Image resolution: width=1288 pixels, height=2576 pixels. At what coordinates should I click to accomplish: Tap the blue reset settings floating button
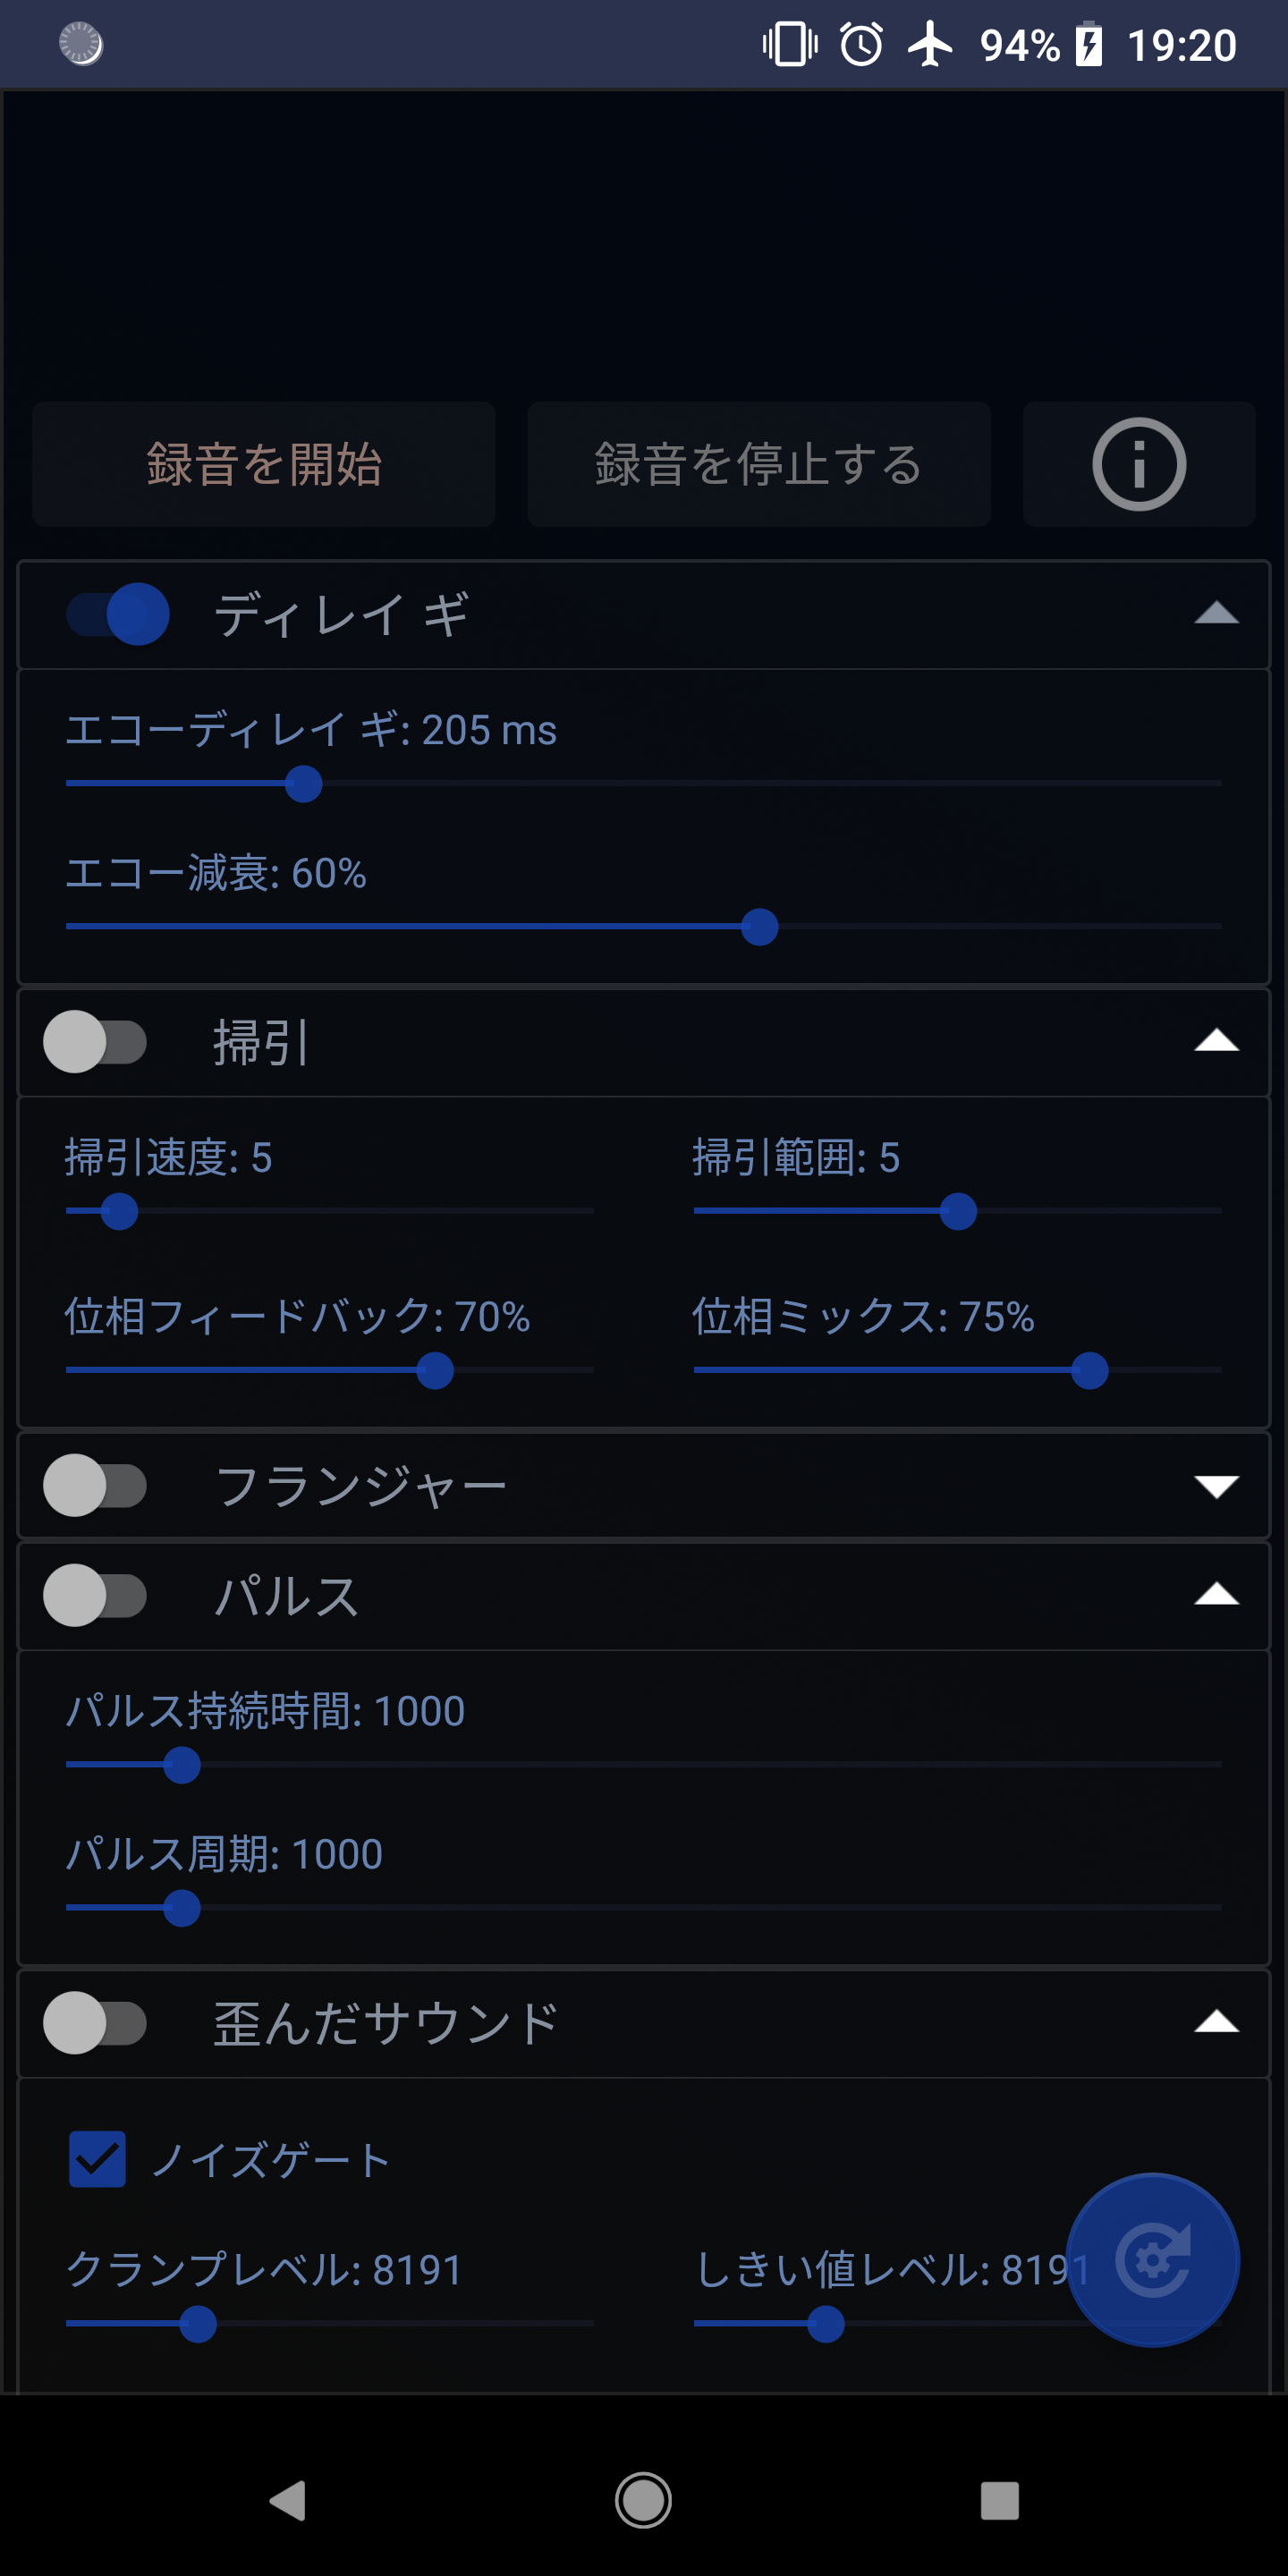click(x=1152, y=2259)
